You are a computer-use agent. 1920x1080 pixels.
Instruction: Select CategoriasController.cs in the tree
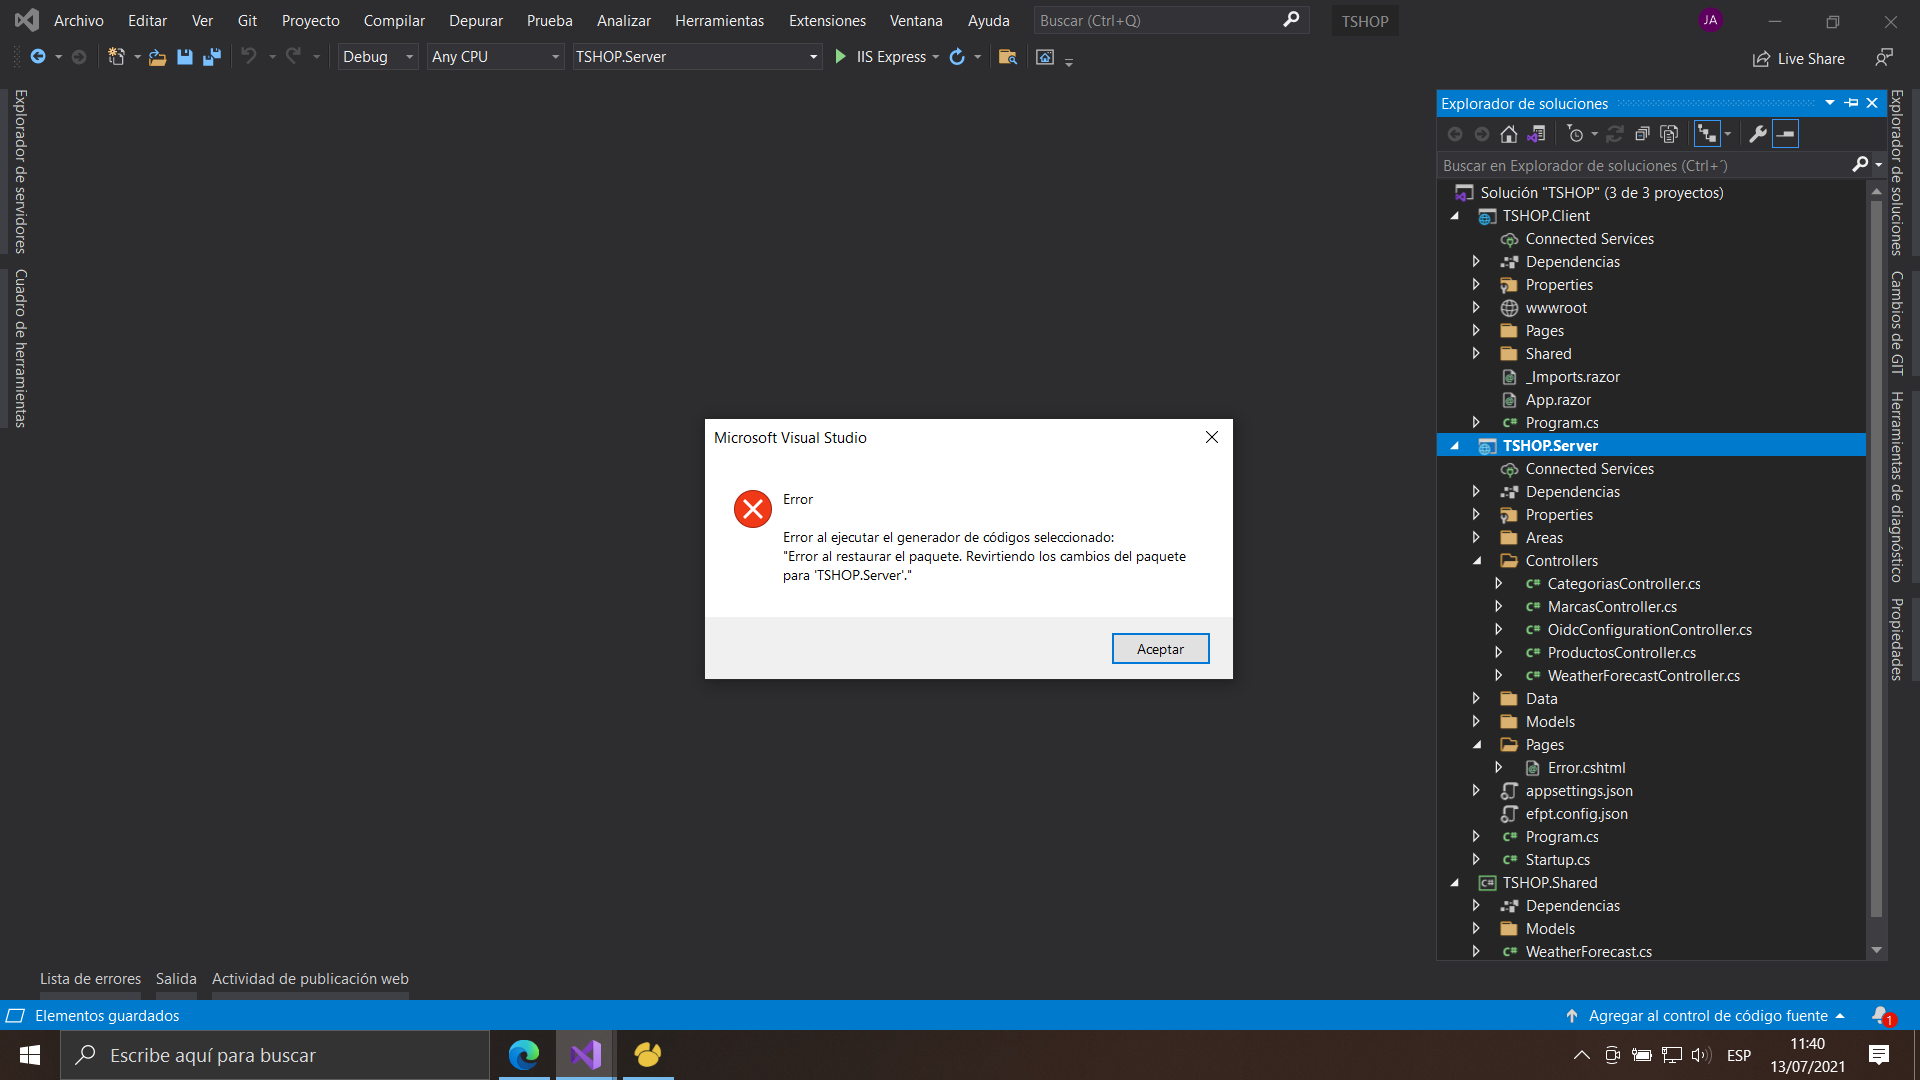tap(1624, 584)
